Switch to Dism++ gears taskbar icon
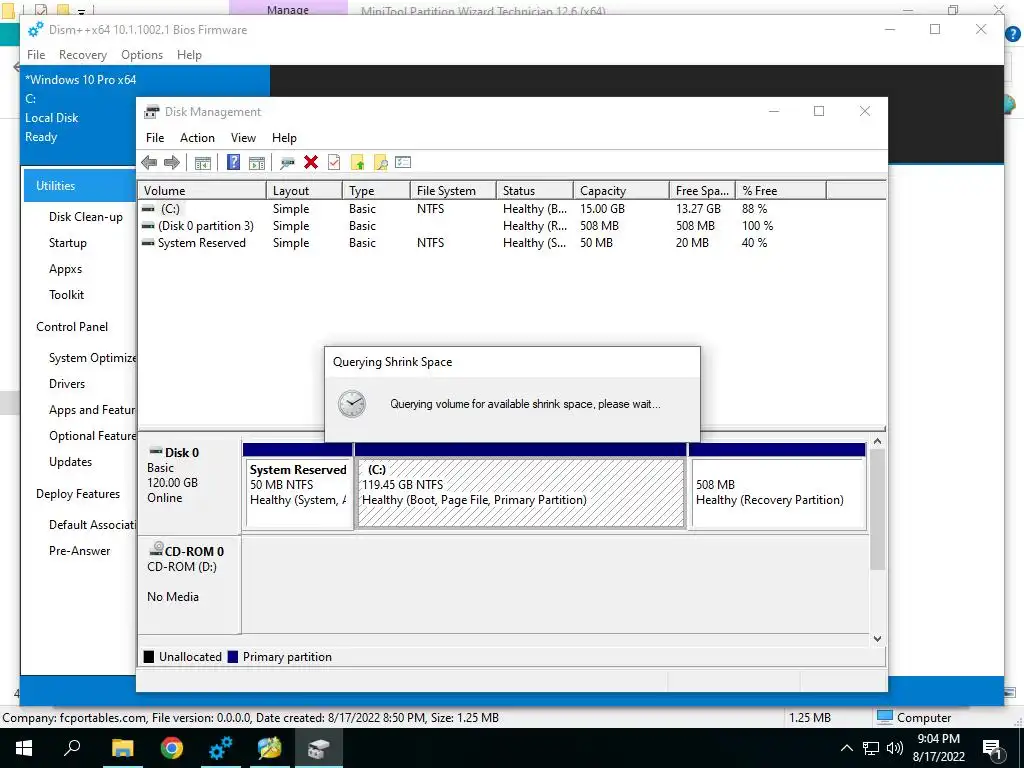 [221, 748]
